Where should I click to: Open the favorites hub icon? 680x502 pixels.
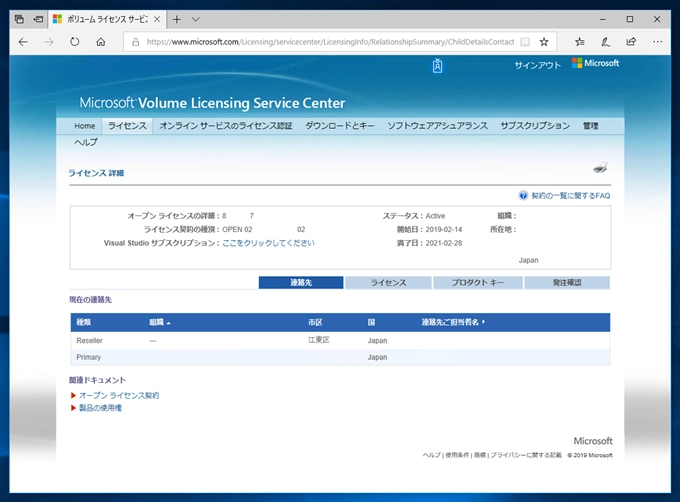click(x=579, y=42)
